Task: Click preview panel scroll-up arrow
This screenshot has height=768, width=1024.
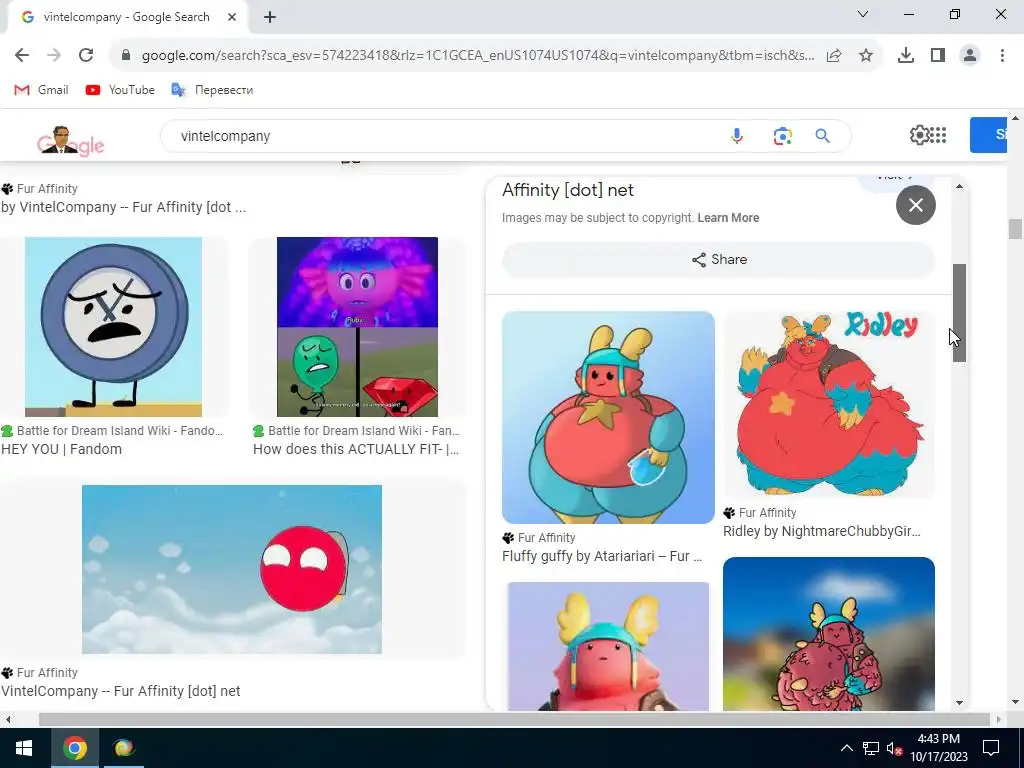Action: click(x=959, y=186)
